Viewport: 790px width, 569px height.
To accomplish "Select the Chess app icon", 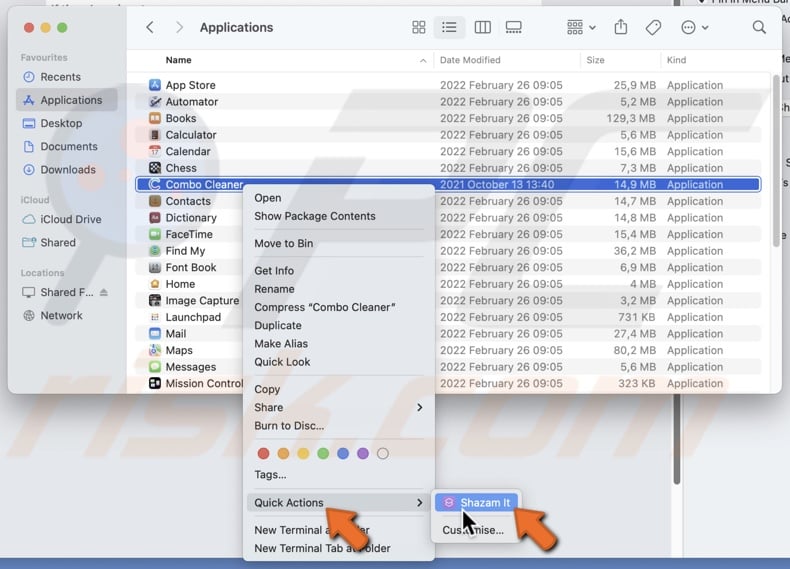I will click(x=155, y=168).
